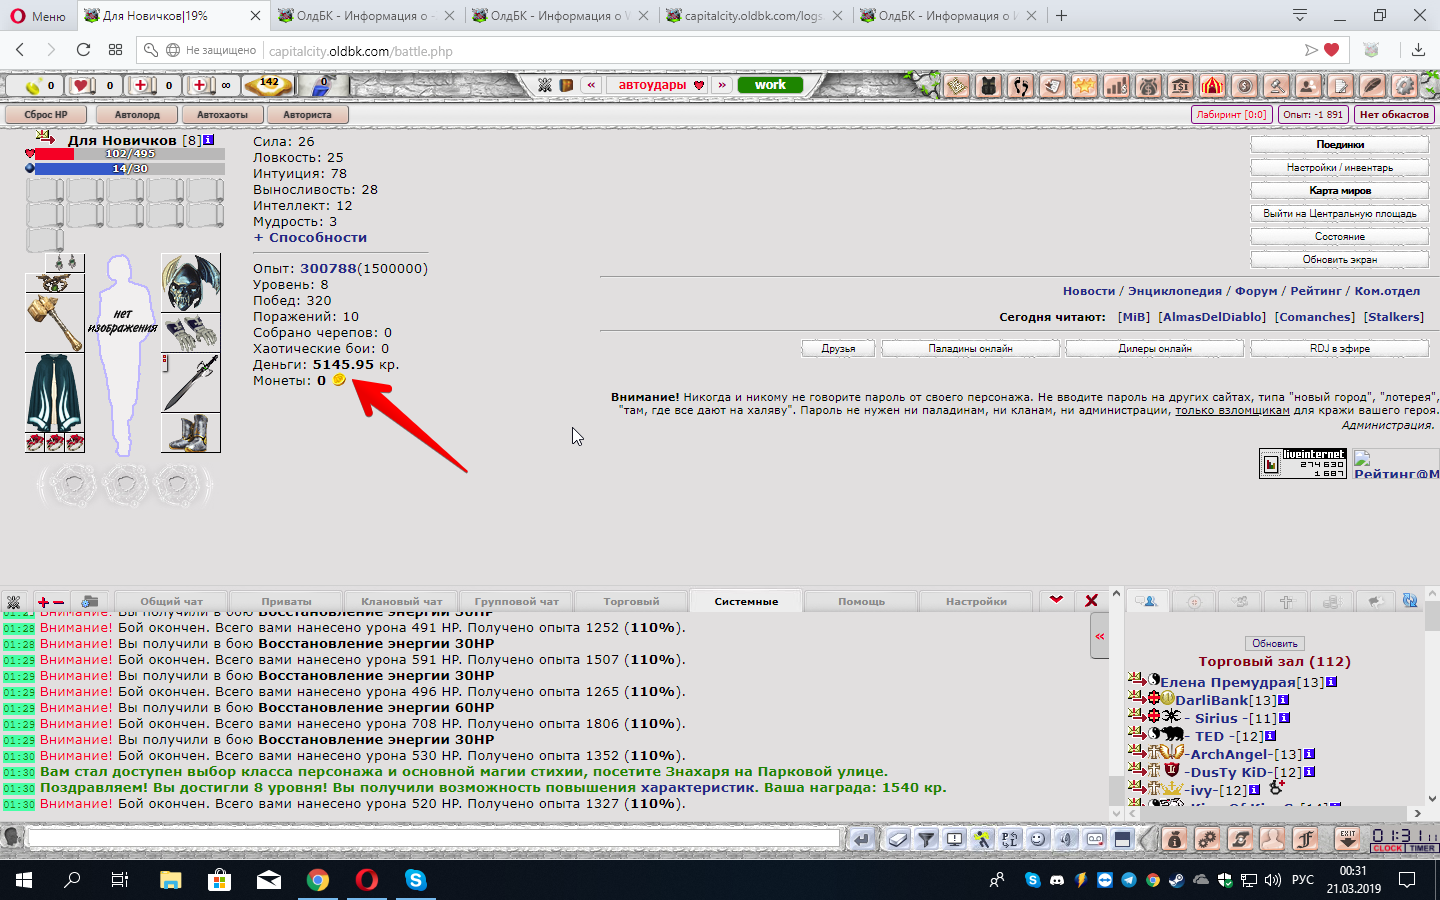Click the F forum icon in bottom bar
The image size is (1440, 900).
1305,839
